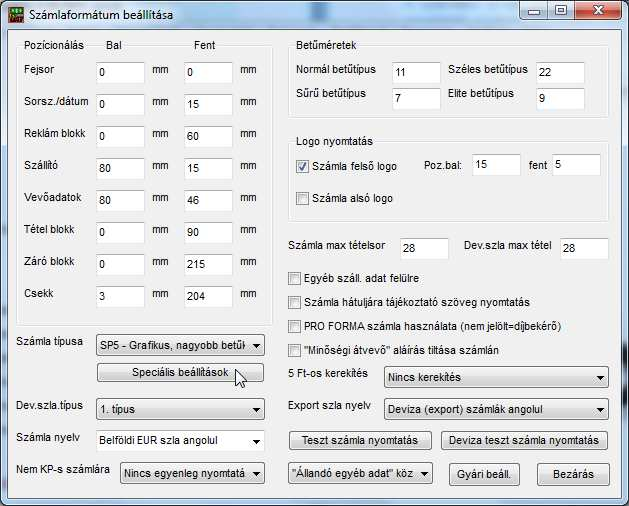Click the Speciális beállítások button
Screen dimensions: 629x506
pos(180,372)
